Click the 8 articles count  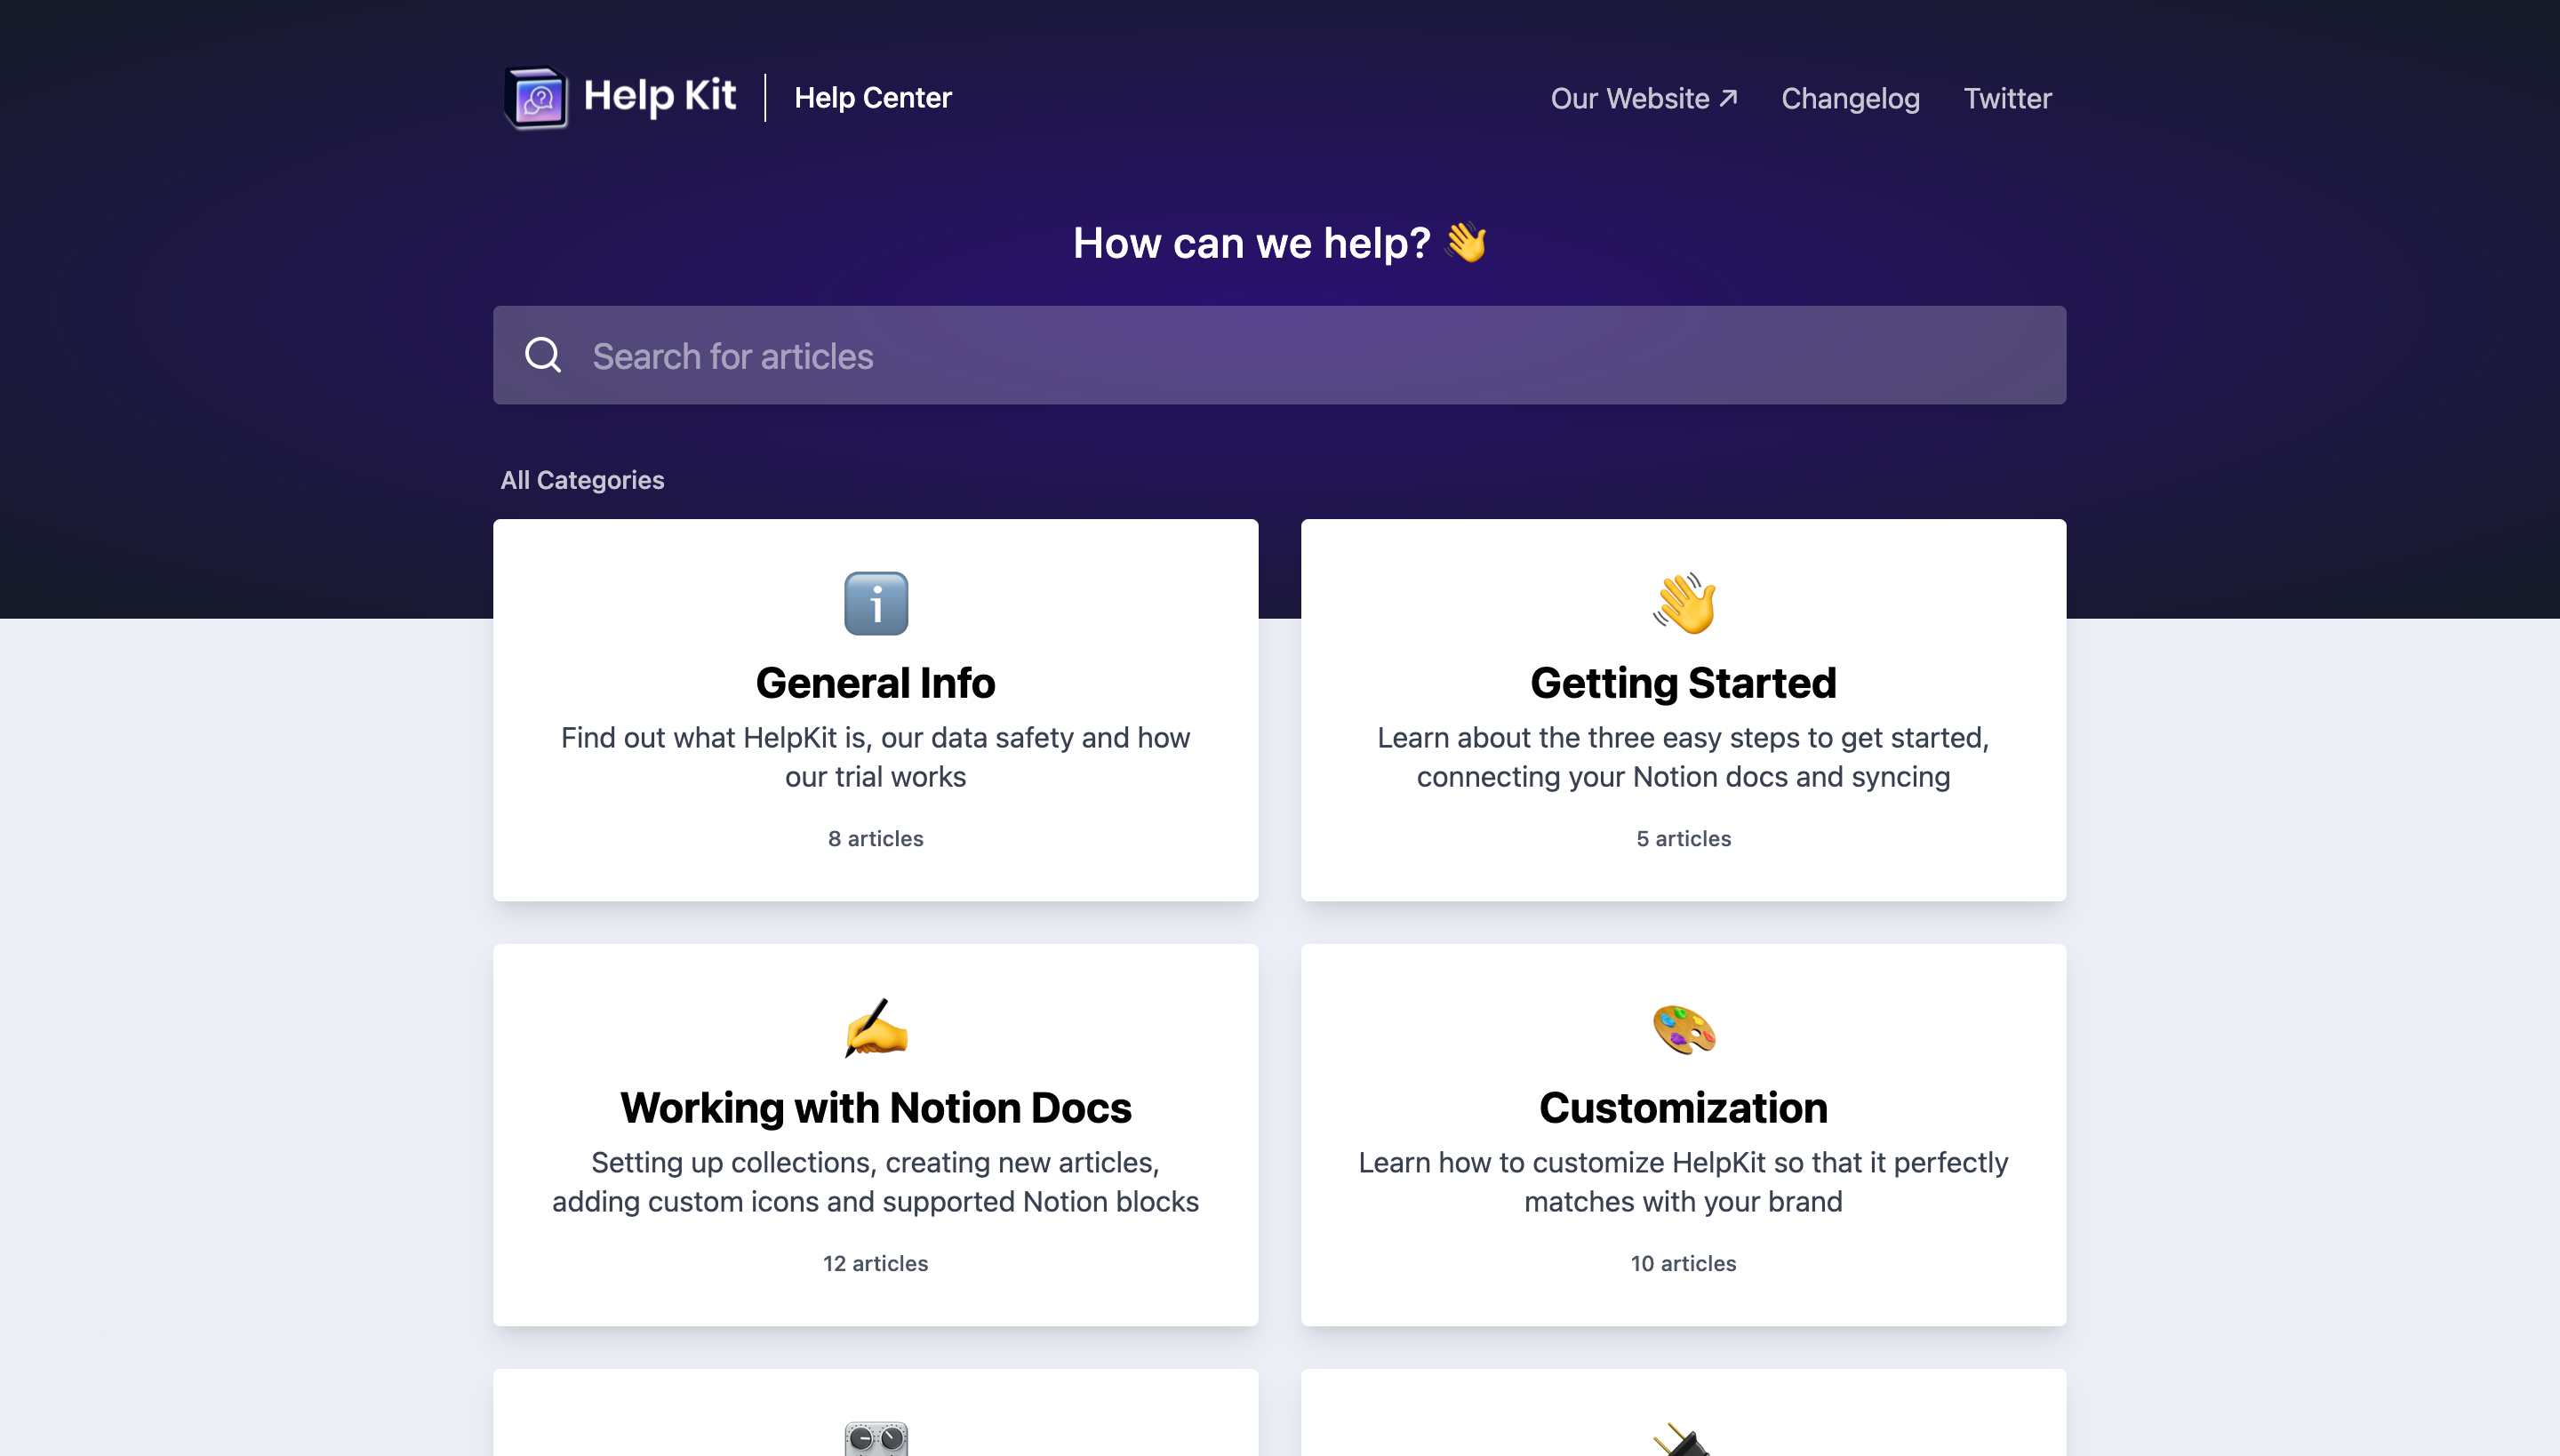coord(875,839)
